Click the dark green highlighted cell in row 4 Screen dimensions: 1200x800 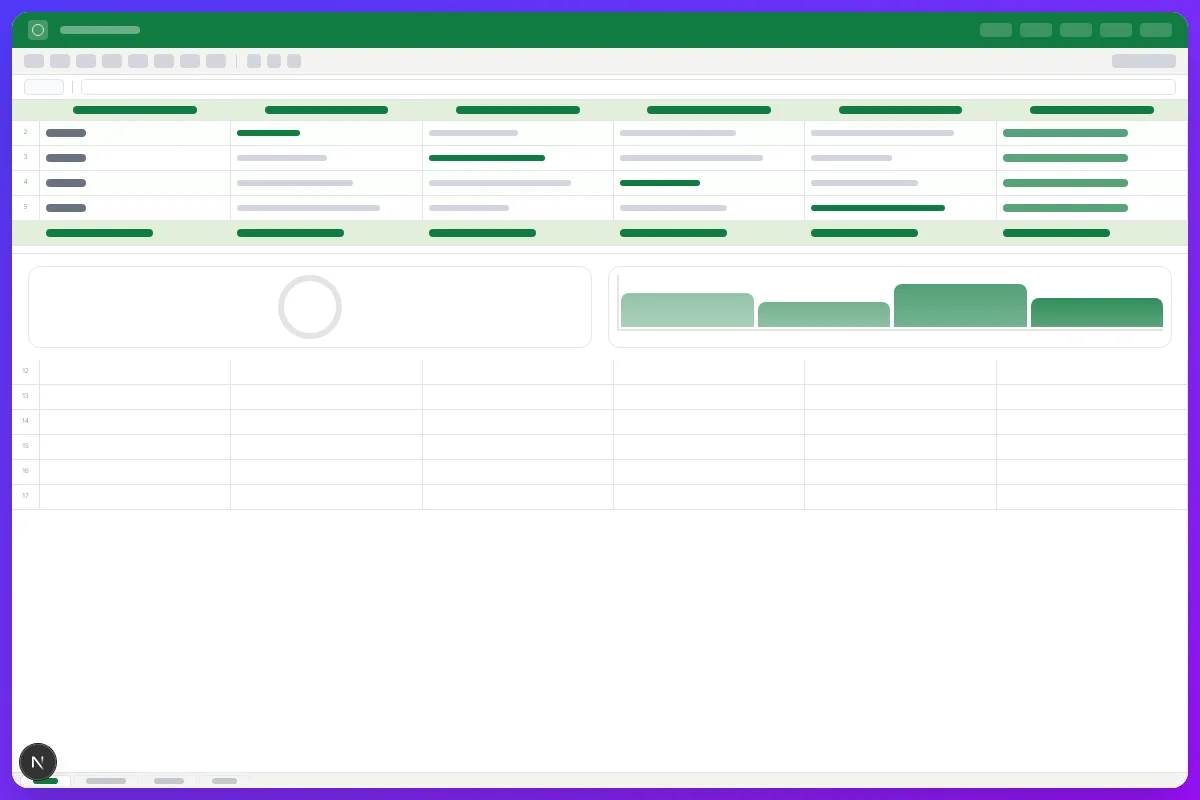click(x=709, y=183)
